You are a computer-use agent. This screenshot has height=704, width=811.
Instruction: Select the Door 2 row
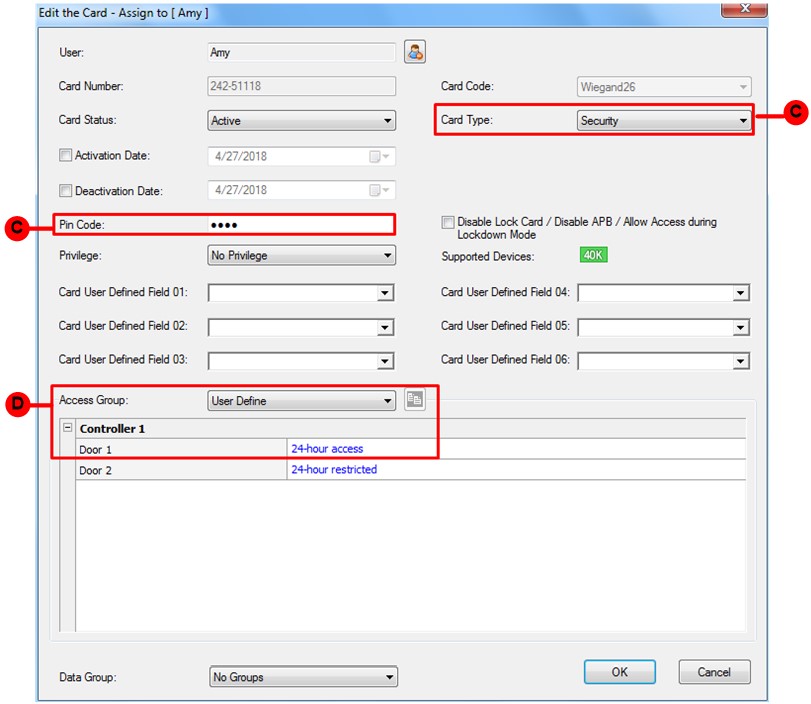click(x=411, y=470)
